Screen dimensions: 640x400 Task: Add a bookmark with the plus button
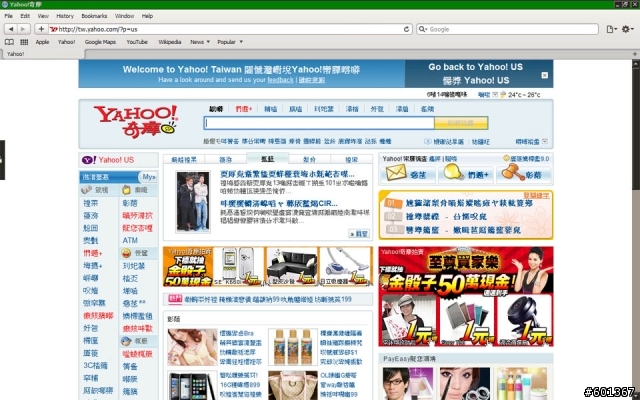pos(41,29)
